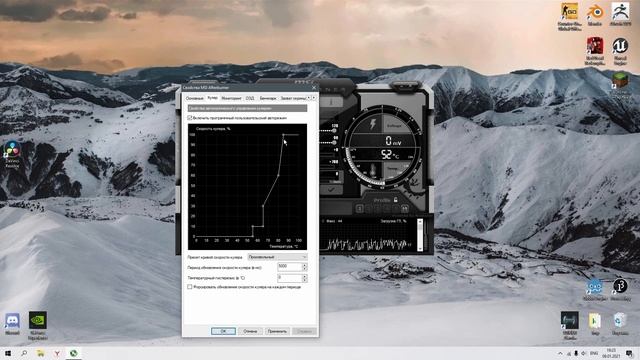
Task: Click the network icon in the system tray
Action: [x=569, y=353]
